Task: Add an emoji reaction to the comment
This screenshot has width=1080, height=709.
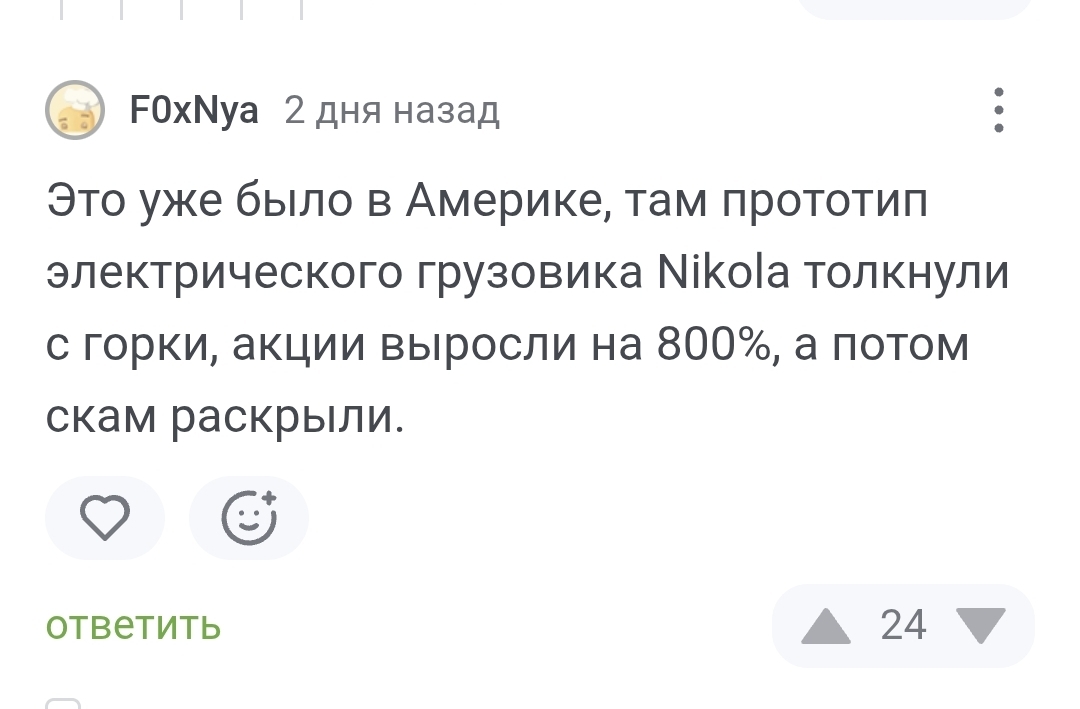Action: pyautogui.click(x=249, y=518)
